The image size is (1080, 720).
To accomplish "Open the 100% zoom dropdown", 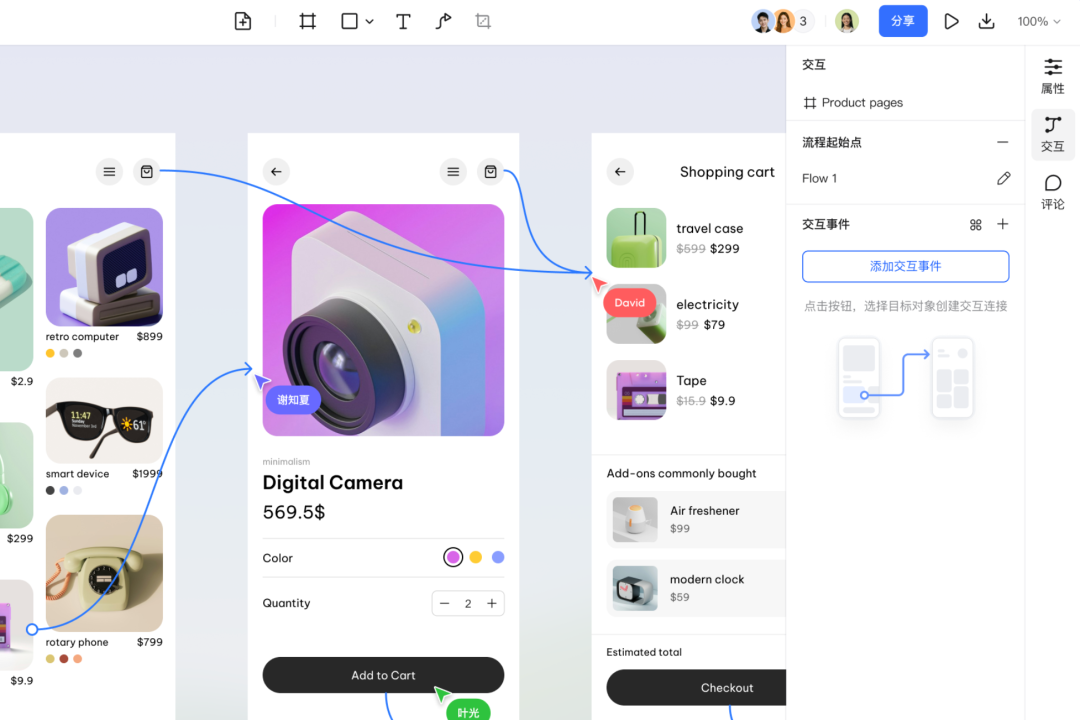I will tap(1039, 21).
